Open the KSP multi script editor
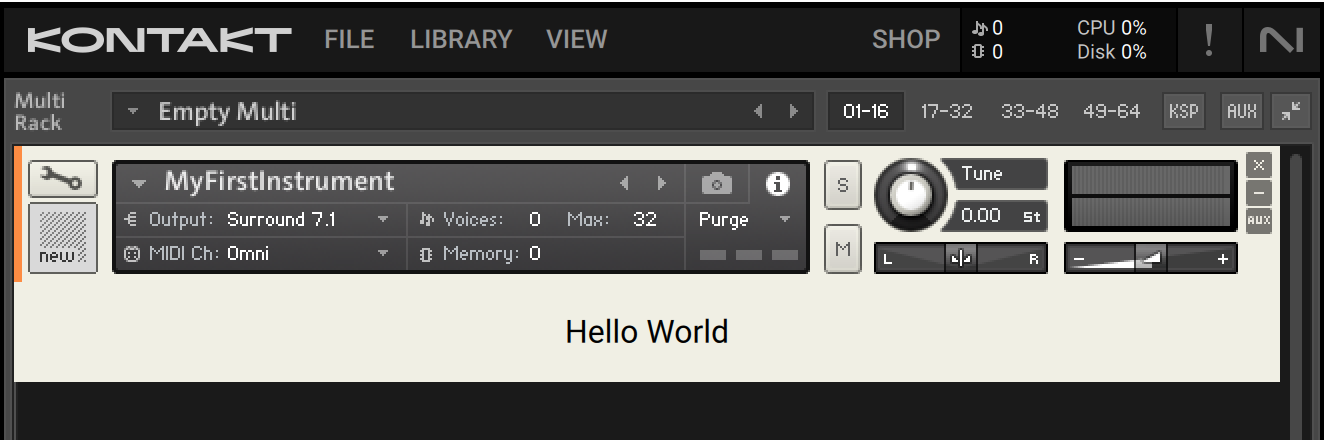Image resolution: width=1324 pixels, height=440 pixels. (x=1183, y=111)
